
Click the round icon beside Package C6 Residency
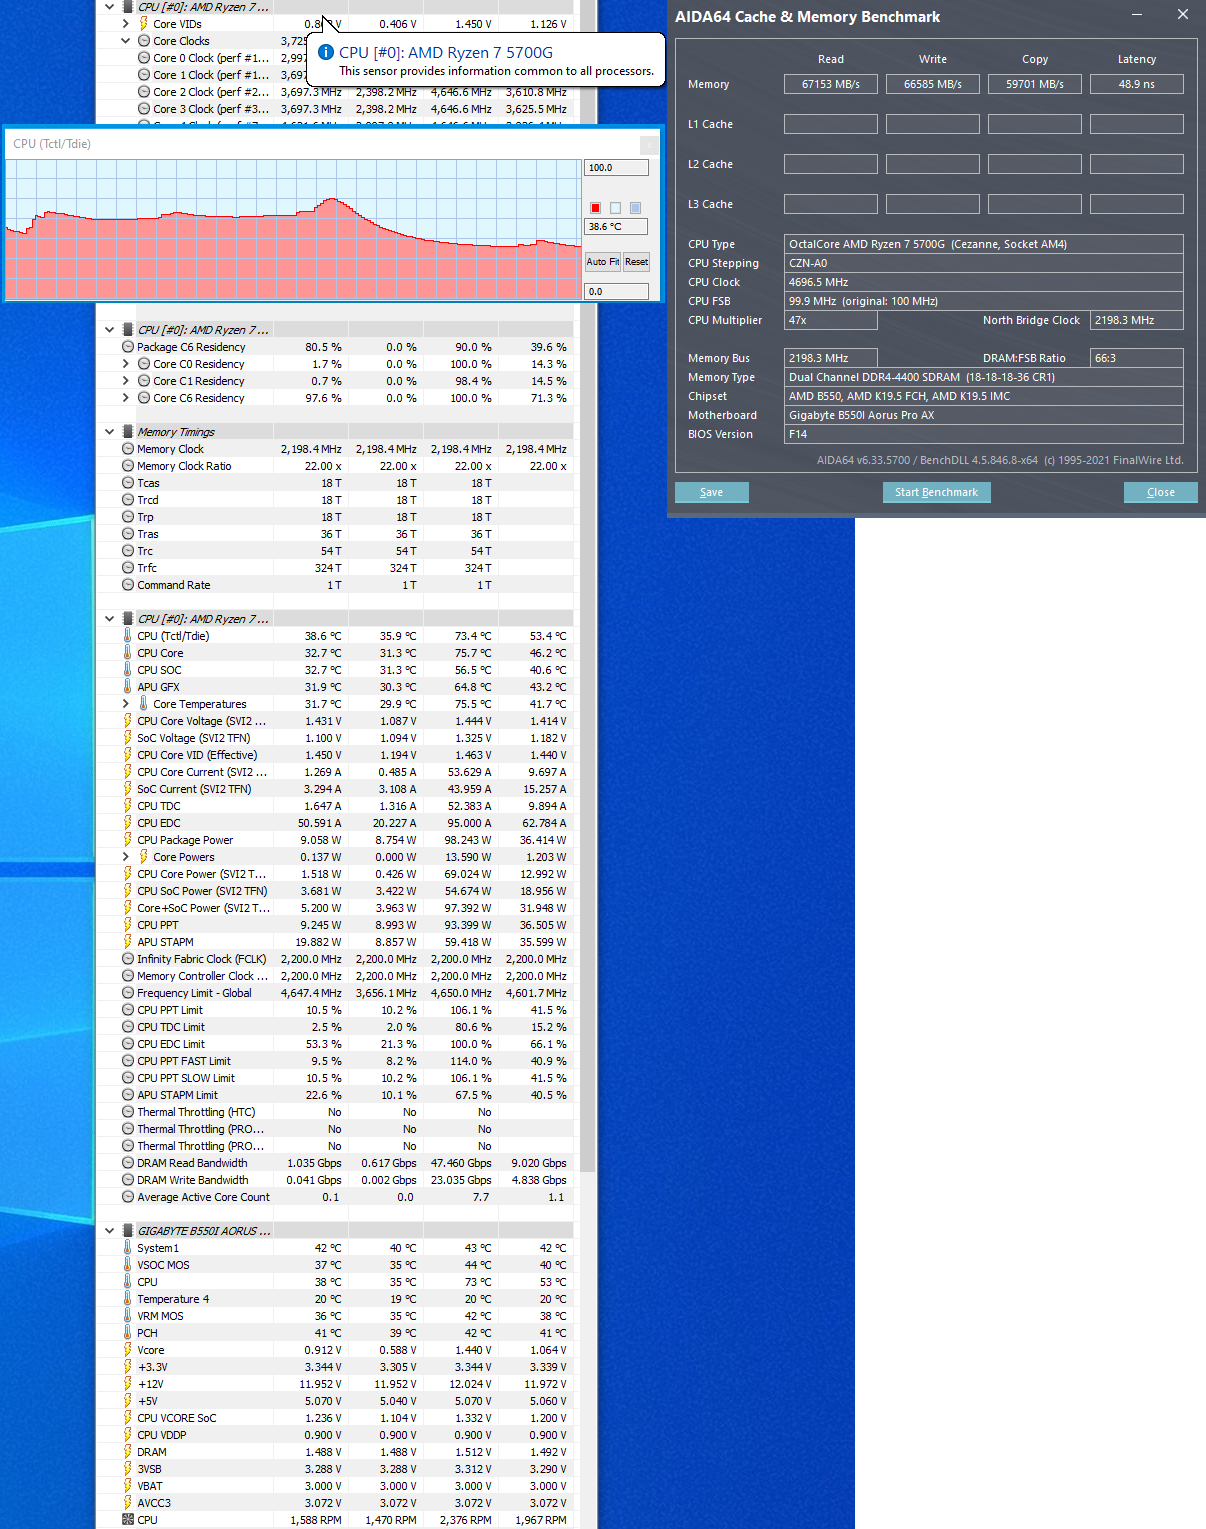point(128,347)
